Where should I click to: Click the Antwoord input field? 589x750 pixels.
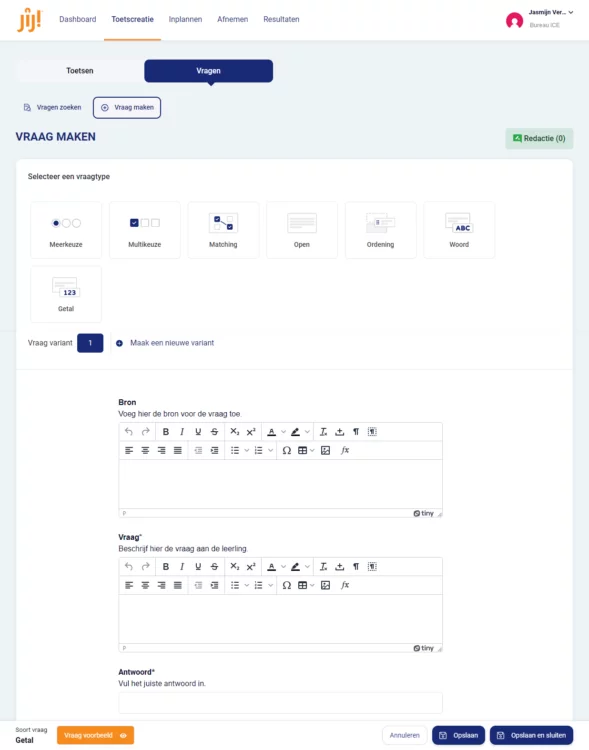point(280,703)
